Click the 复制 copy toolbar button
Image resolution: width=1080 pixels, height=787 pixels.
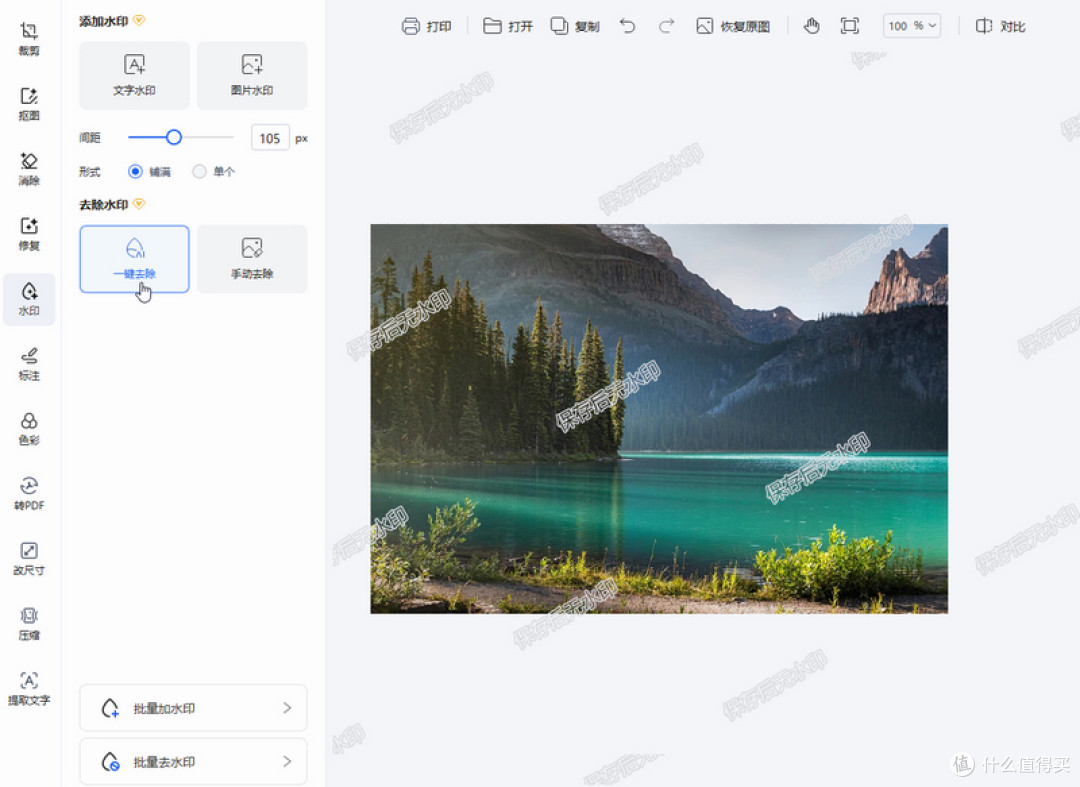click(575, 26)
